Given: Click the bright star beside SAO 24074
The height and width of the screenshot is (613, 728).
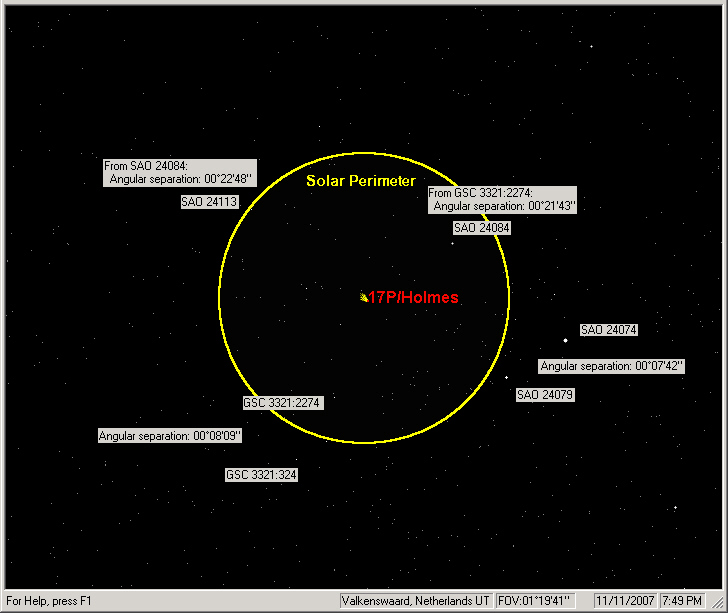Looking at the screenshot, I should (565, 340).
